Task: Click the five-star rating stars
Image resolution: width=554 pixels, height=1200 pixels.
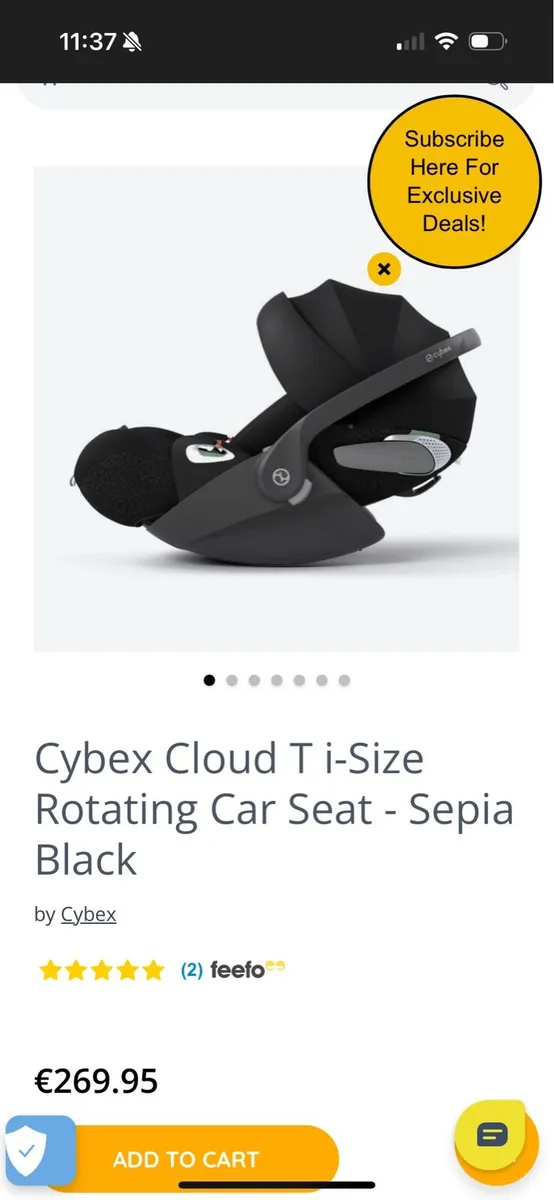Action: click(101, 970)
